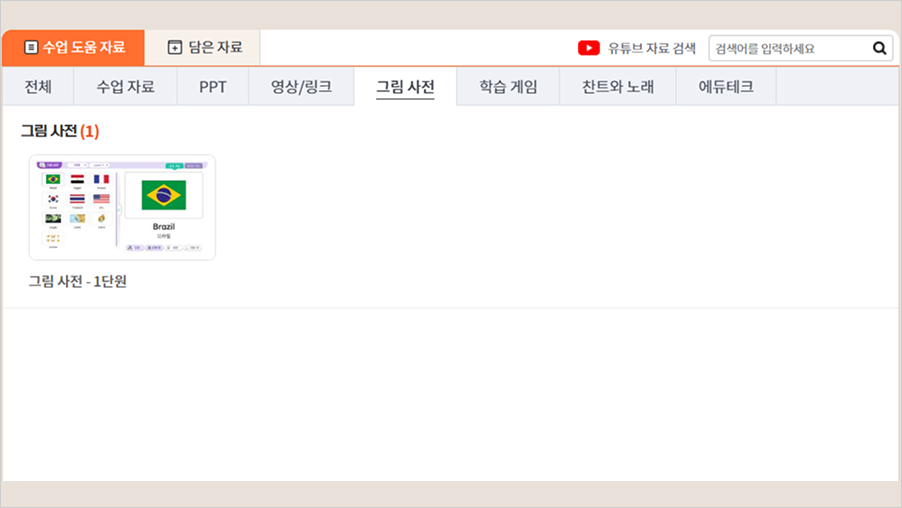Open the 유튜브 자료 검색 link
This screenshot has height=508, width=902.
(x=651, y=48)
